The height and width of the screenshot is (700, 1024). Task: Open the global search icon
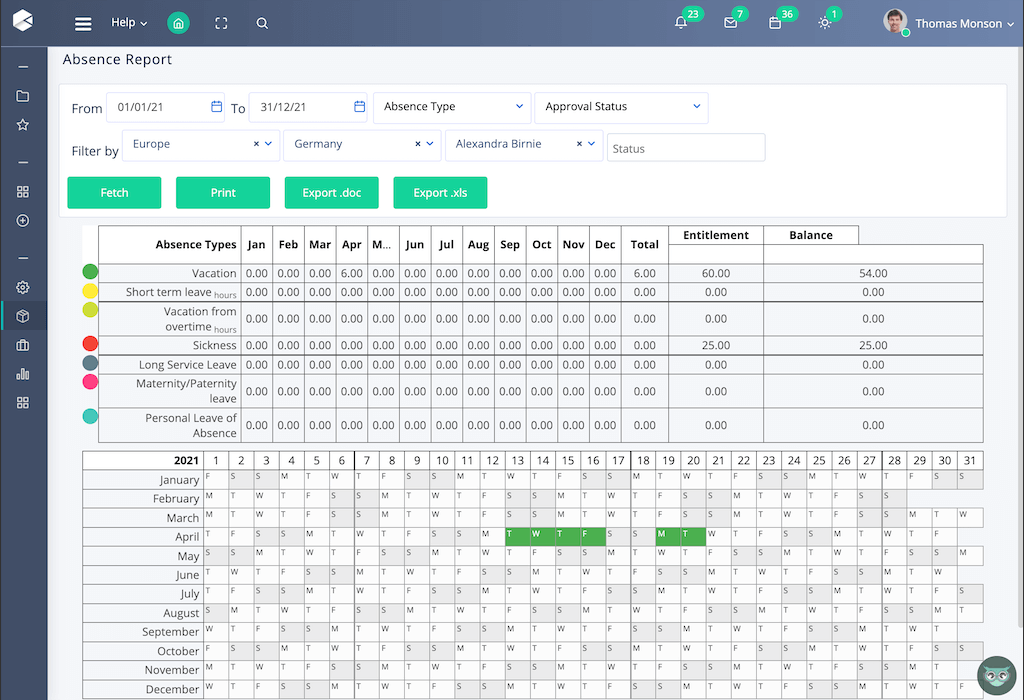[262, 23]
